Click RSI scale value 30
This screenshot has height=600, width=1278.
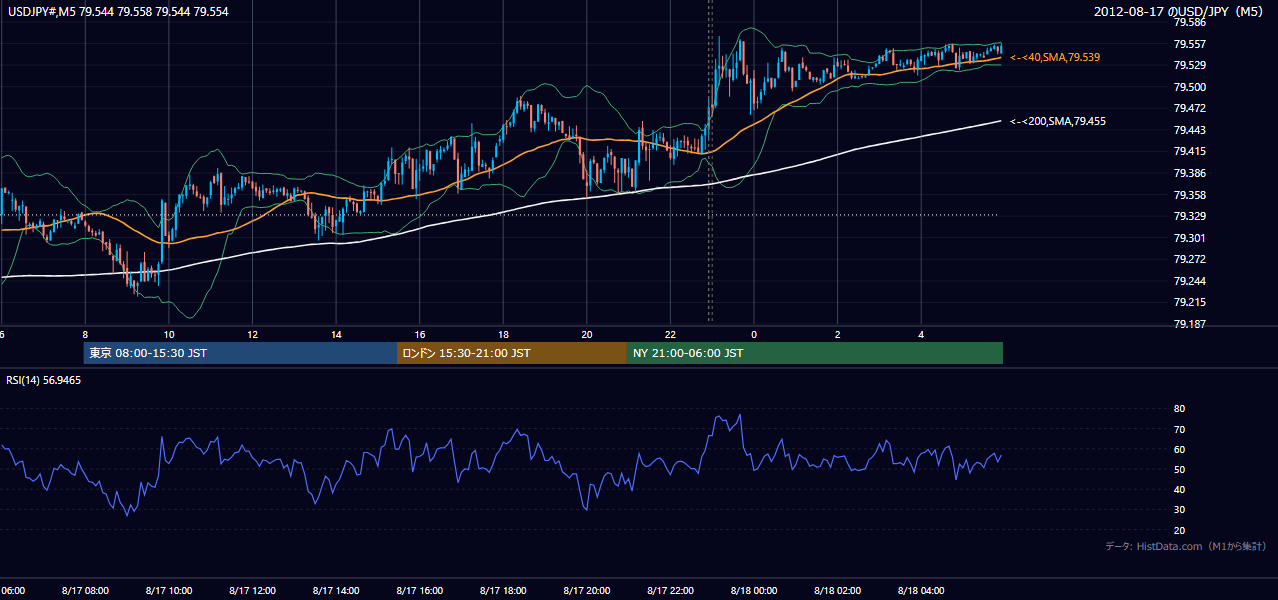(x=1179, y=510)
